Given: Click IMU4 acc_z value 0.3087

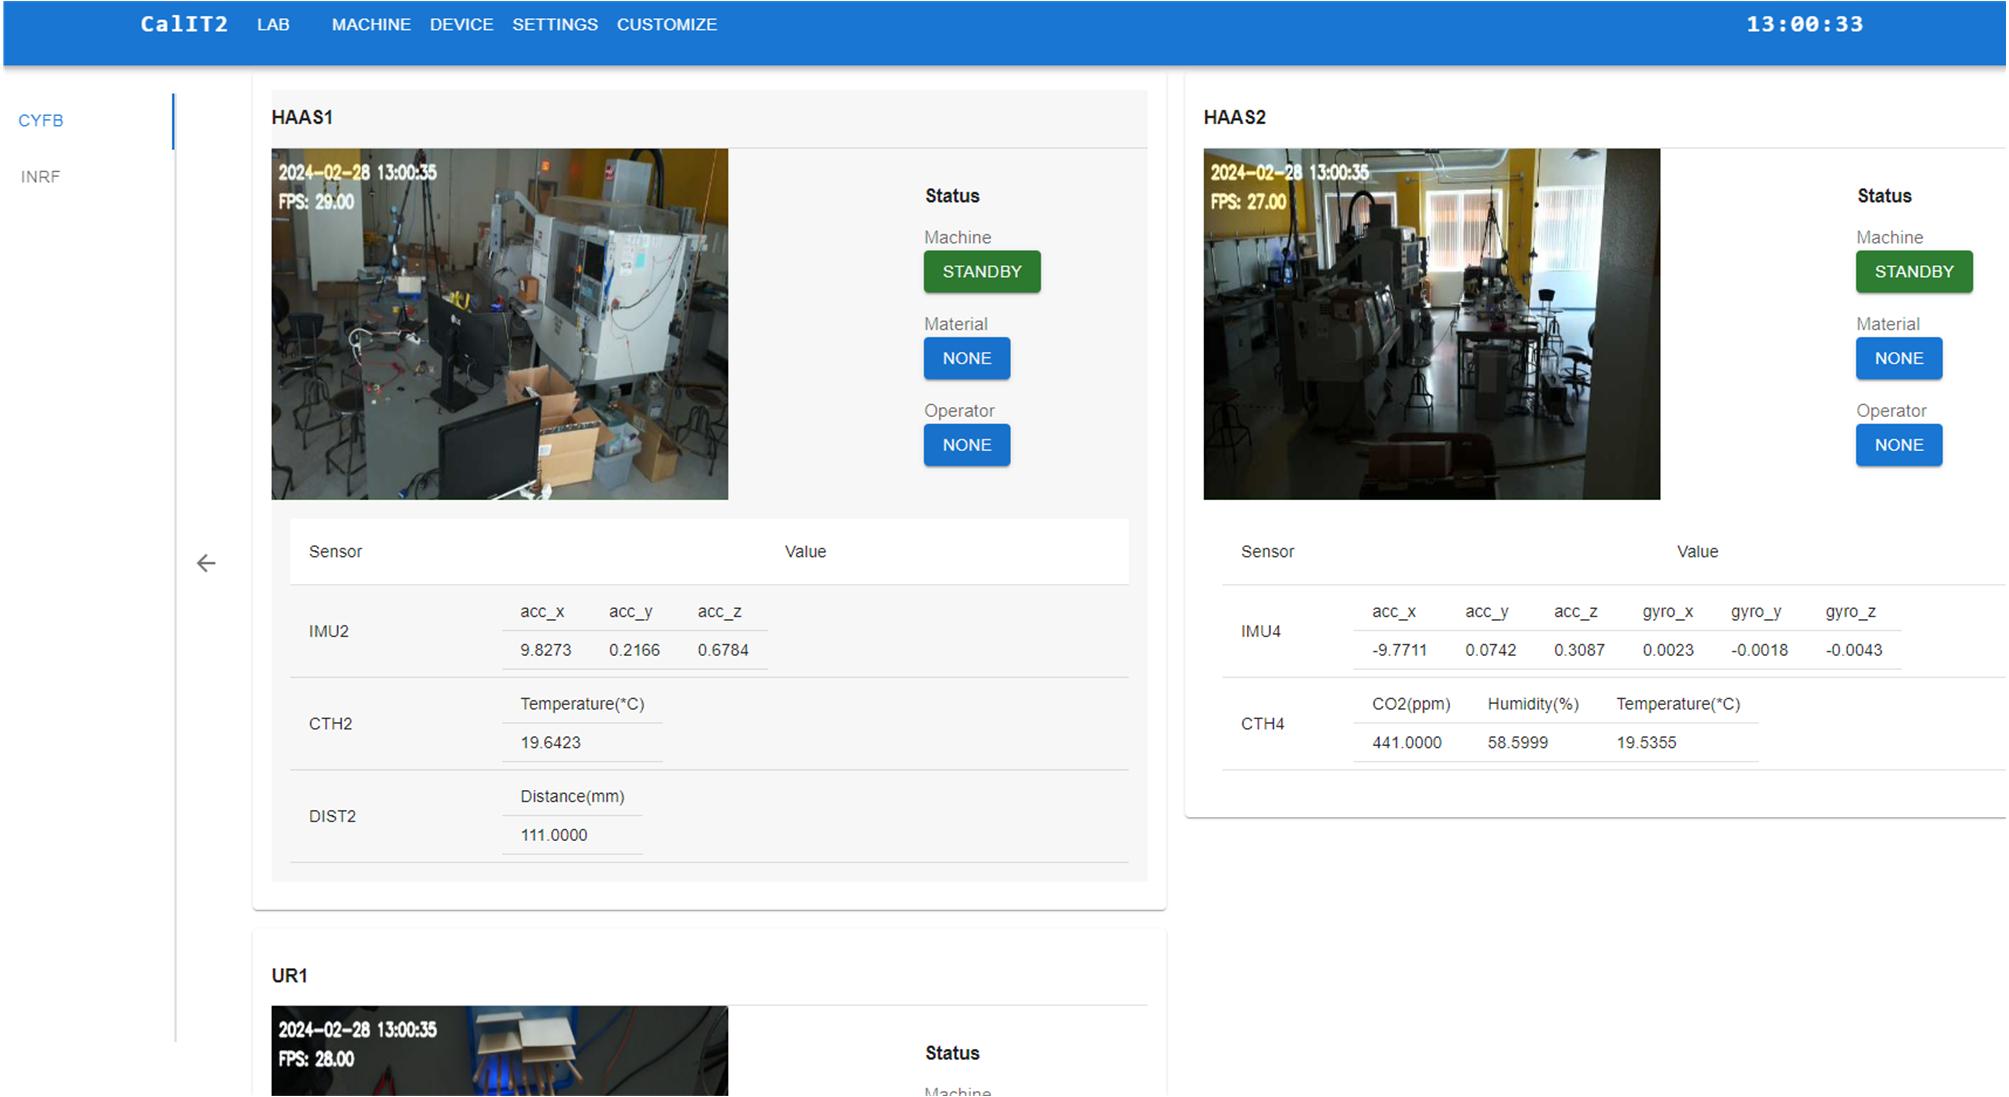Looking at the screenshot, I should [1580, 651].
